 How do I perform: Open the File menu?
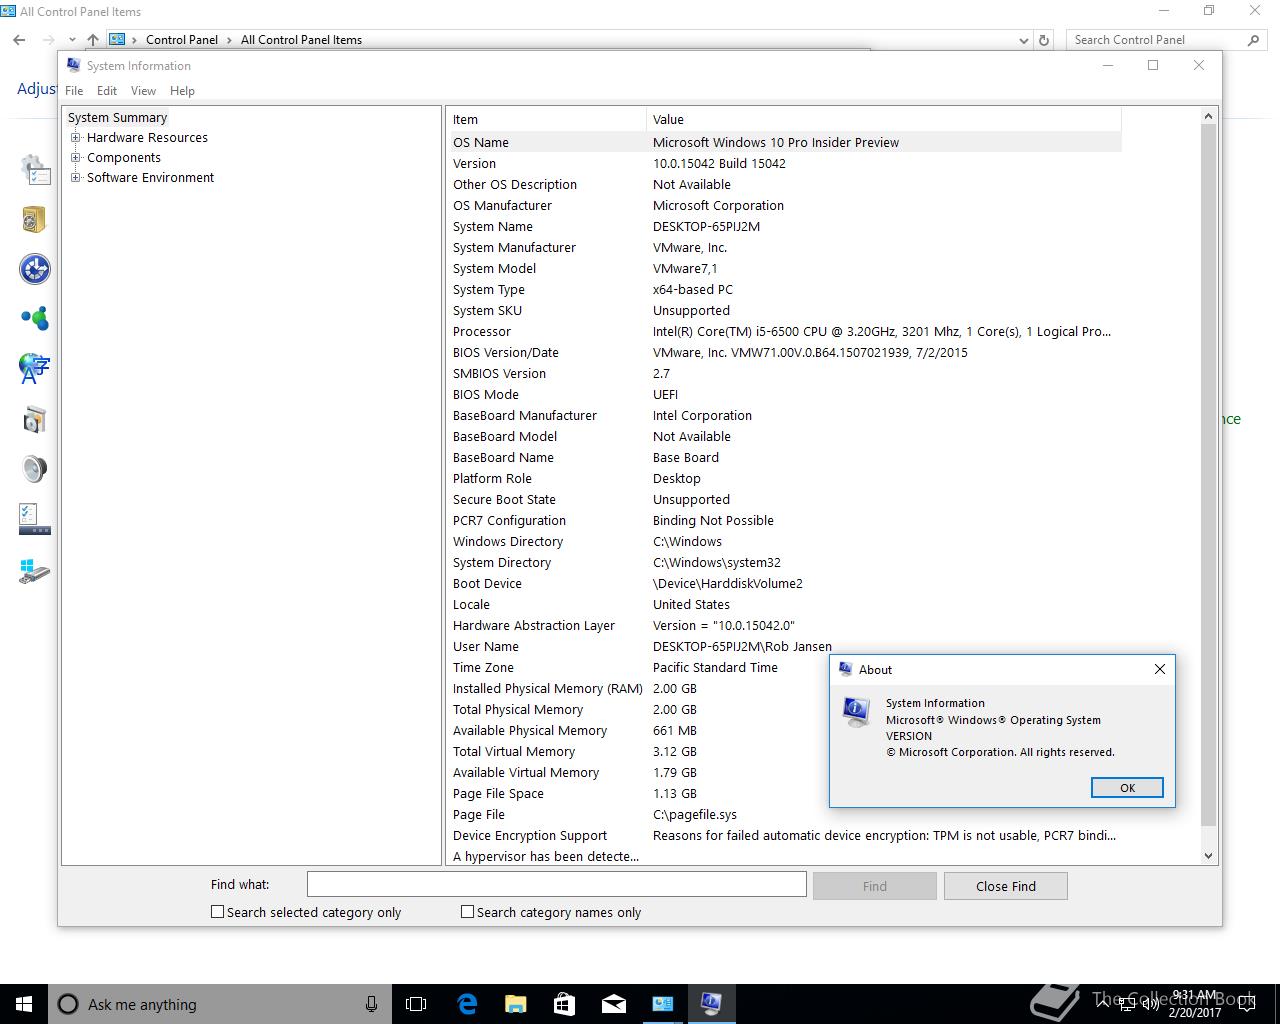coord(74,91)
